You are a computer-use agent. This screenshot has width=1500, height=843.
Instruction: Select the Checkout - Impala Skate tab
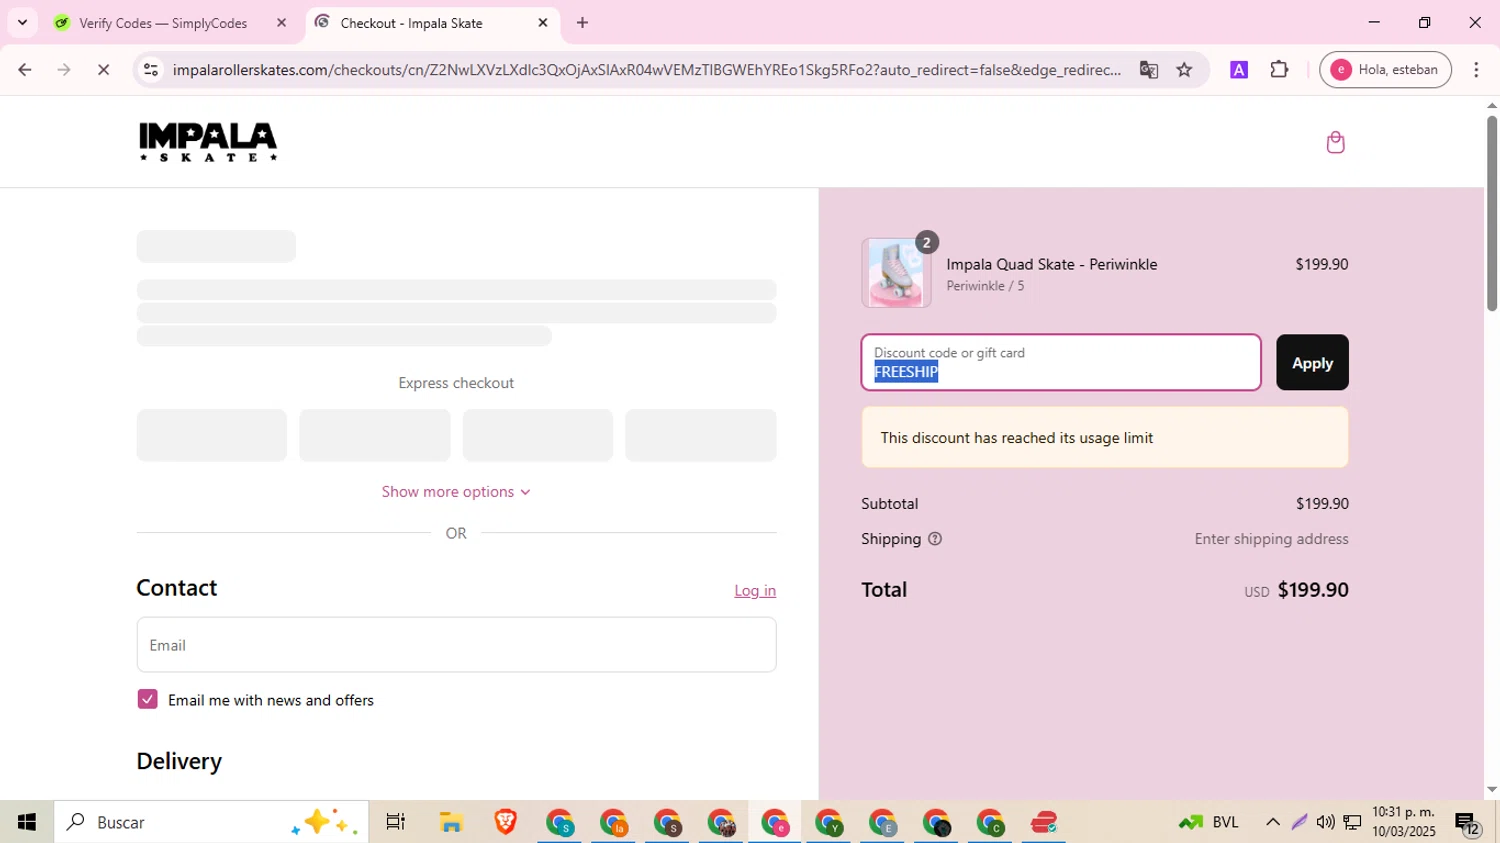pos(411,23)
